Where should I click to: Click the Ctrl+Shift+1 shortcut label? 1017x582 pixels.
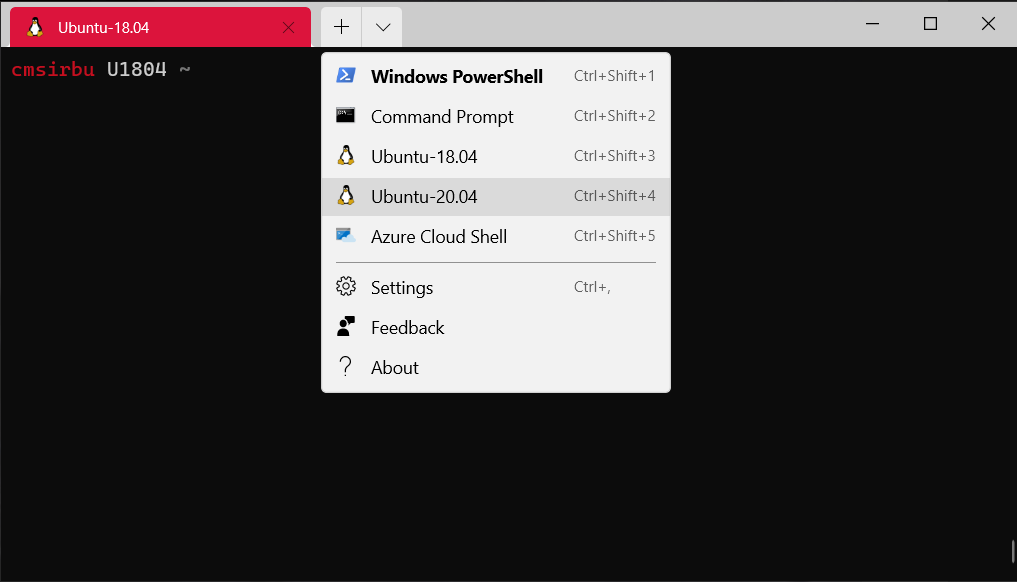(x=614, y=76)
